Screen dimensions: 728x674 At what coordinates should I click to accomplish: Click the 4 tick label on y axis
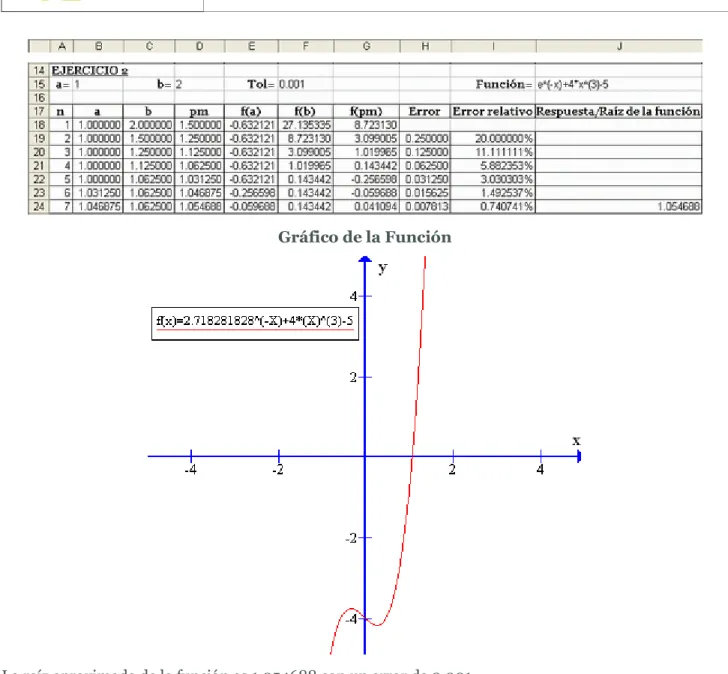(x=353, y=296)
